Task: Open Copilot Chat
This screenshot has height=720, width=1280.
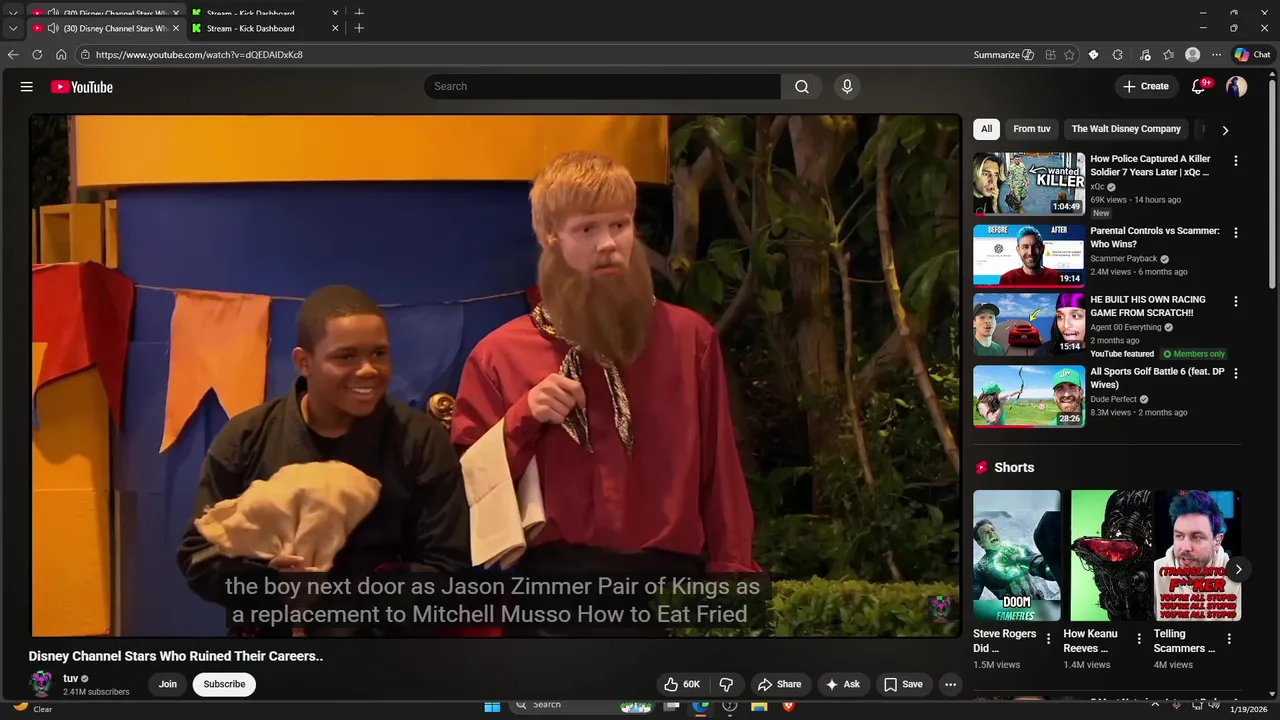Action: click(x=1253, y=55)
